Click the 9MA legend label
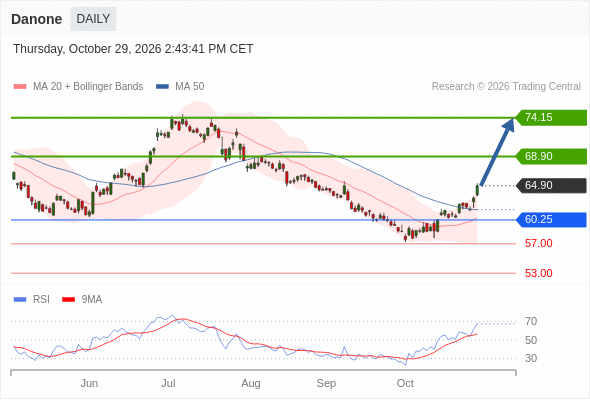Screen dimensions: 590x400 (x=92, y=300)
